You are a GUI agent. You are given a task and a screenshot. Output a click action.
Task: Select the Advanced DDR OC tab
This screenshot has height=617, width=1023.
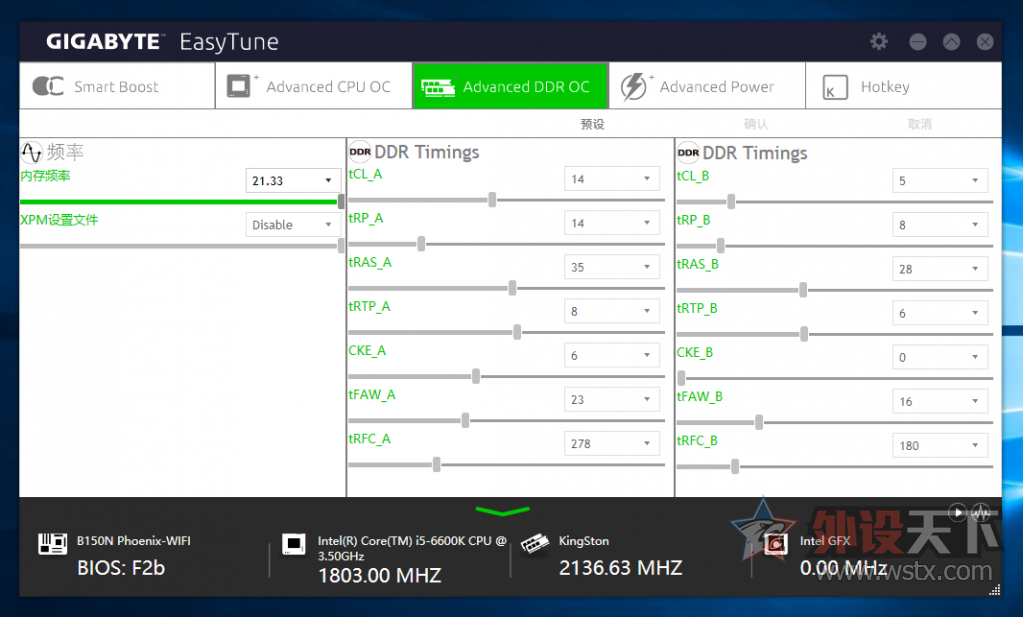[x=510, y=86]
